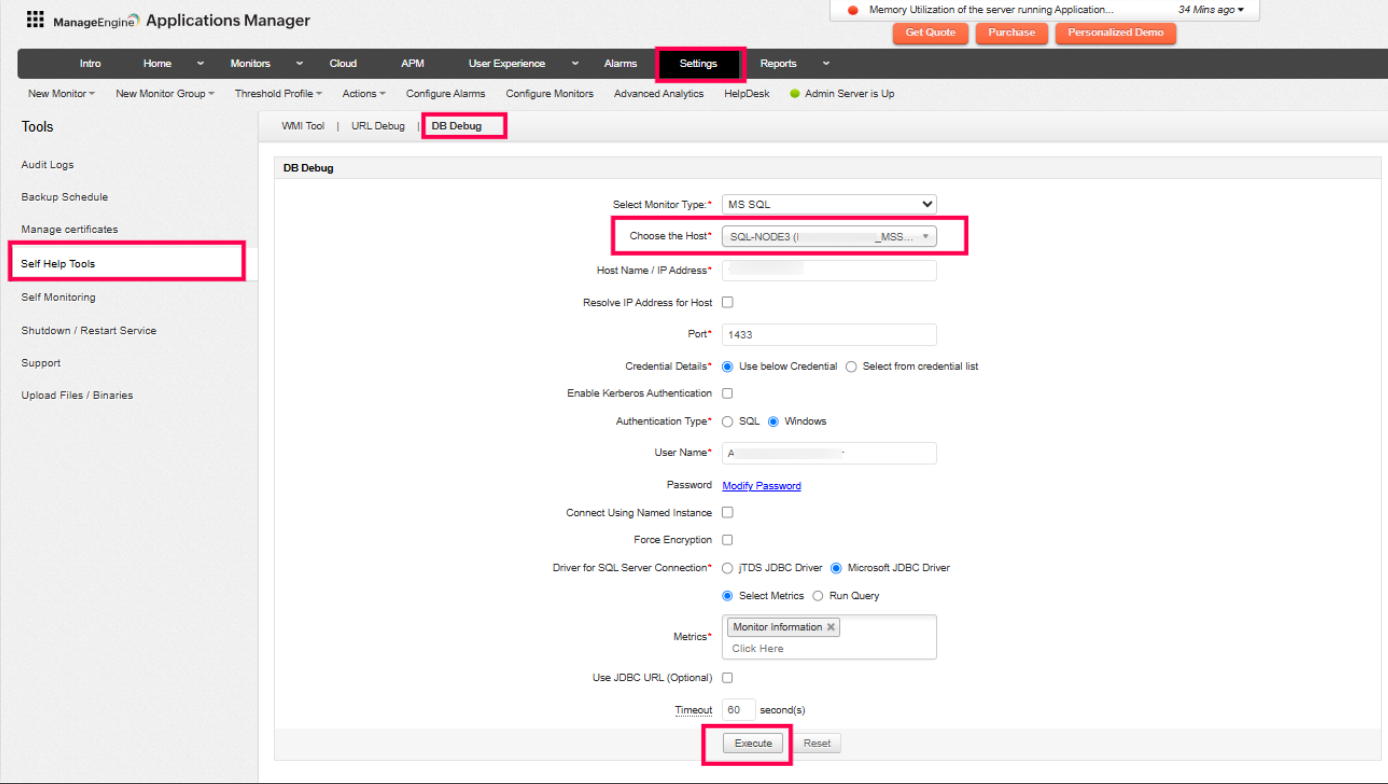Open the Cloud tab
The image size is (1388, 784).
(343, 64)
